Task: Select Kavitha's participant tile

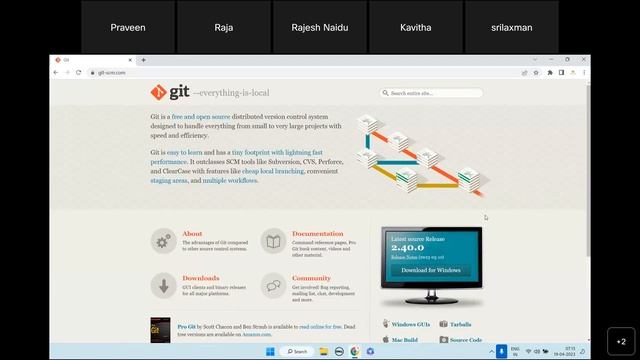Action: (x=416, y=27)
